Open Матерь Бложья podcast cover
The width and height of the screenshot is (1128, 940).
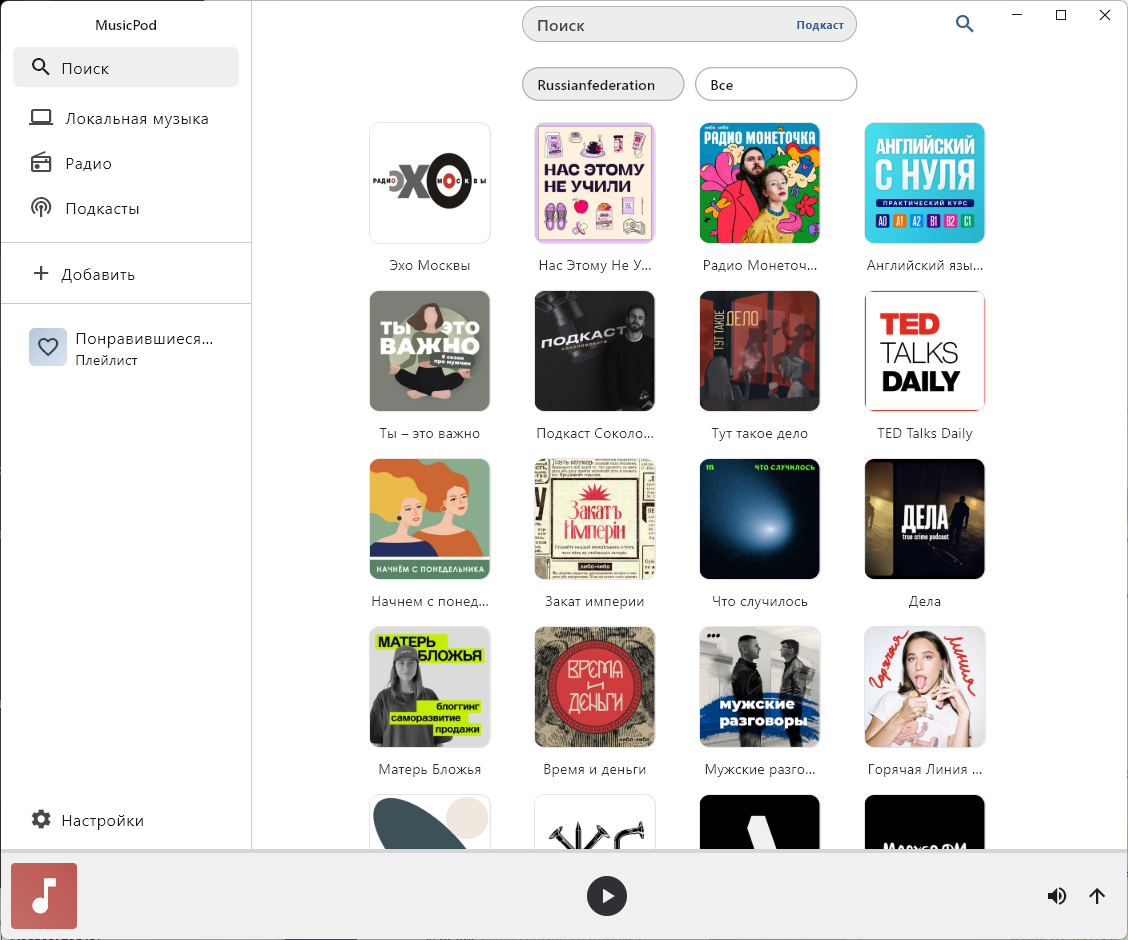pos(429,687)
